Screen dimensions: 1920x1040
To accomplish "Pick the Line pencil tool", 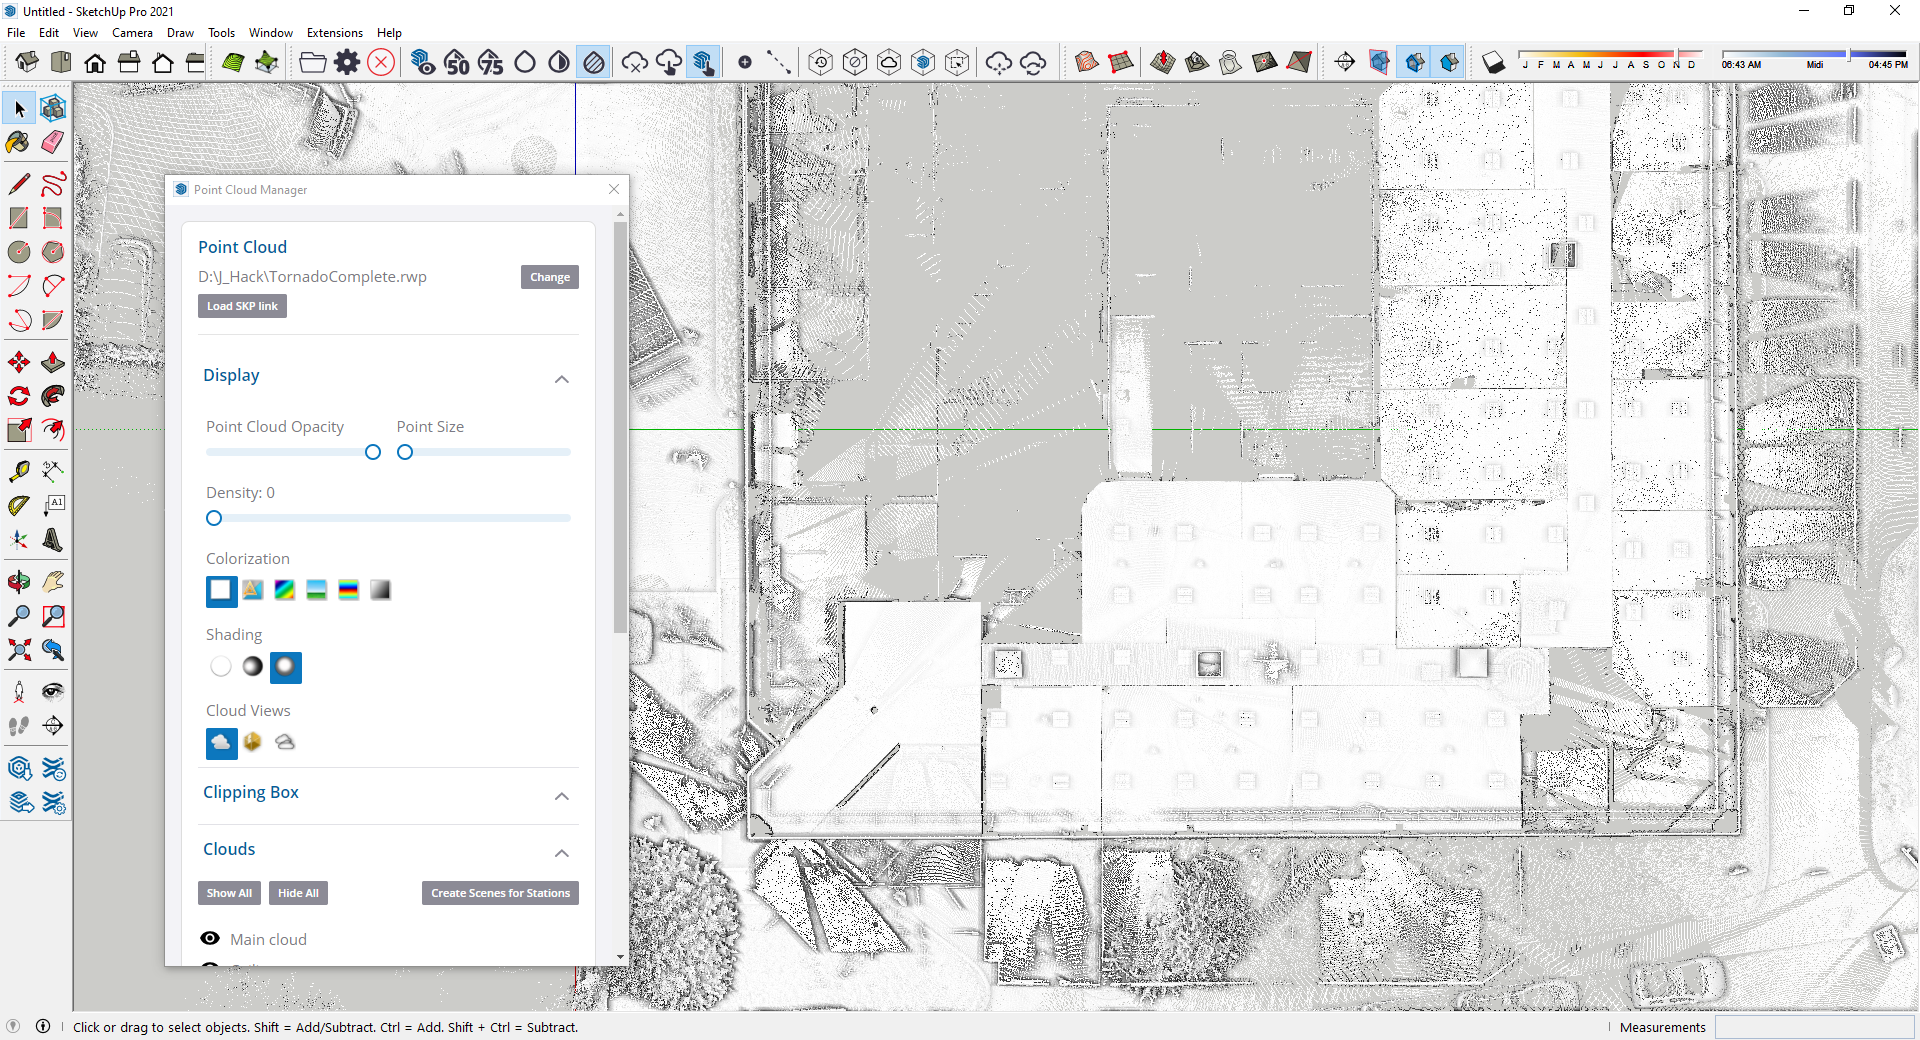I will 19,184.
